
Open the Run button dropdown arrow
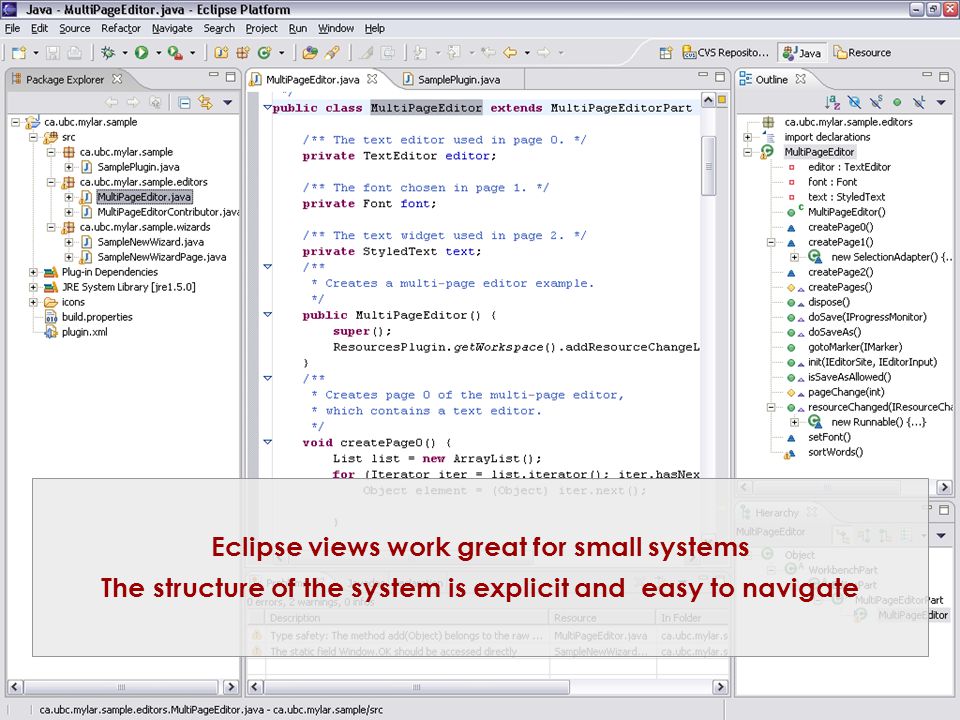(158, 53)
